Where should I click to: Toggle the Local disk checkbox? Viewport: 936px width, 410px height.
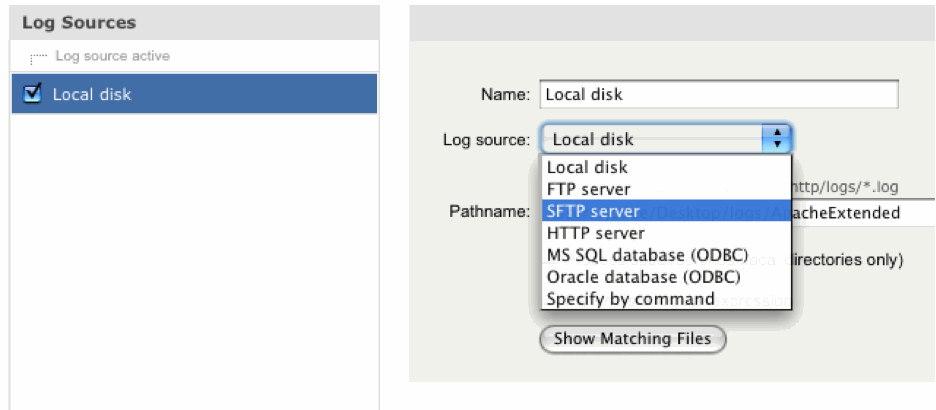[33, 94]
